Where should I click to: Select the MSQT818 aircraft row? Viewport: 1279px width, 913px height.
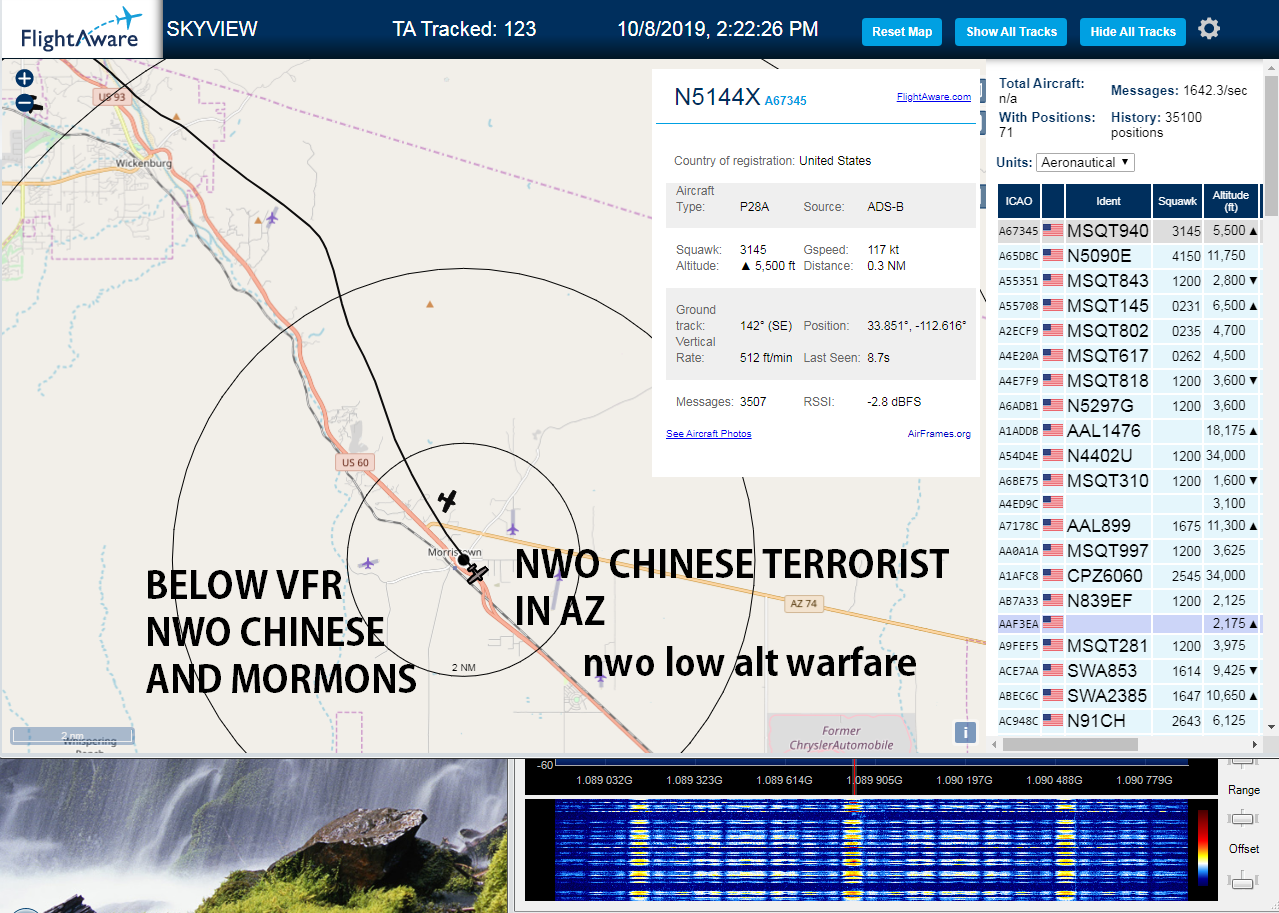pyautogui.click(x=1128, y=381)
